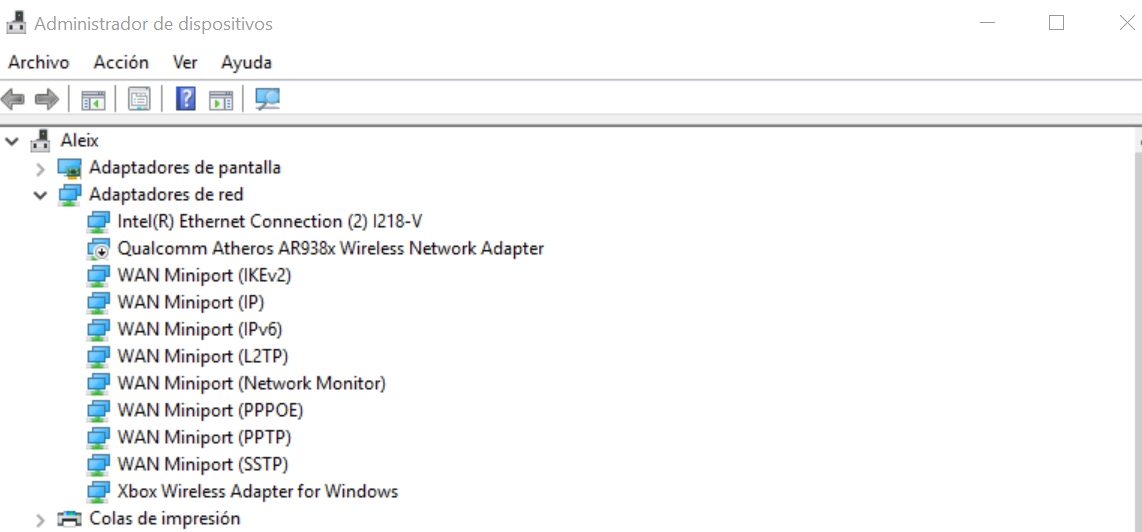This screenshot has width=1142, height=532.
Task: Open the Ayuda menu
Action: click(x=246, y=63)
